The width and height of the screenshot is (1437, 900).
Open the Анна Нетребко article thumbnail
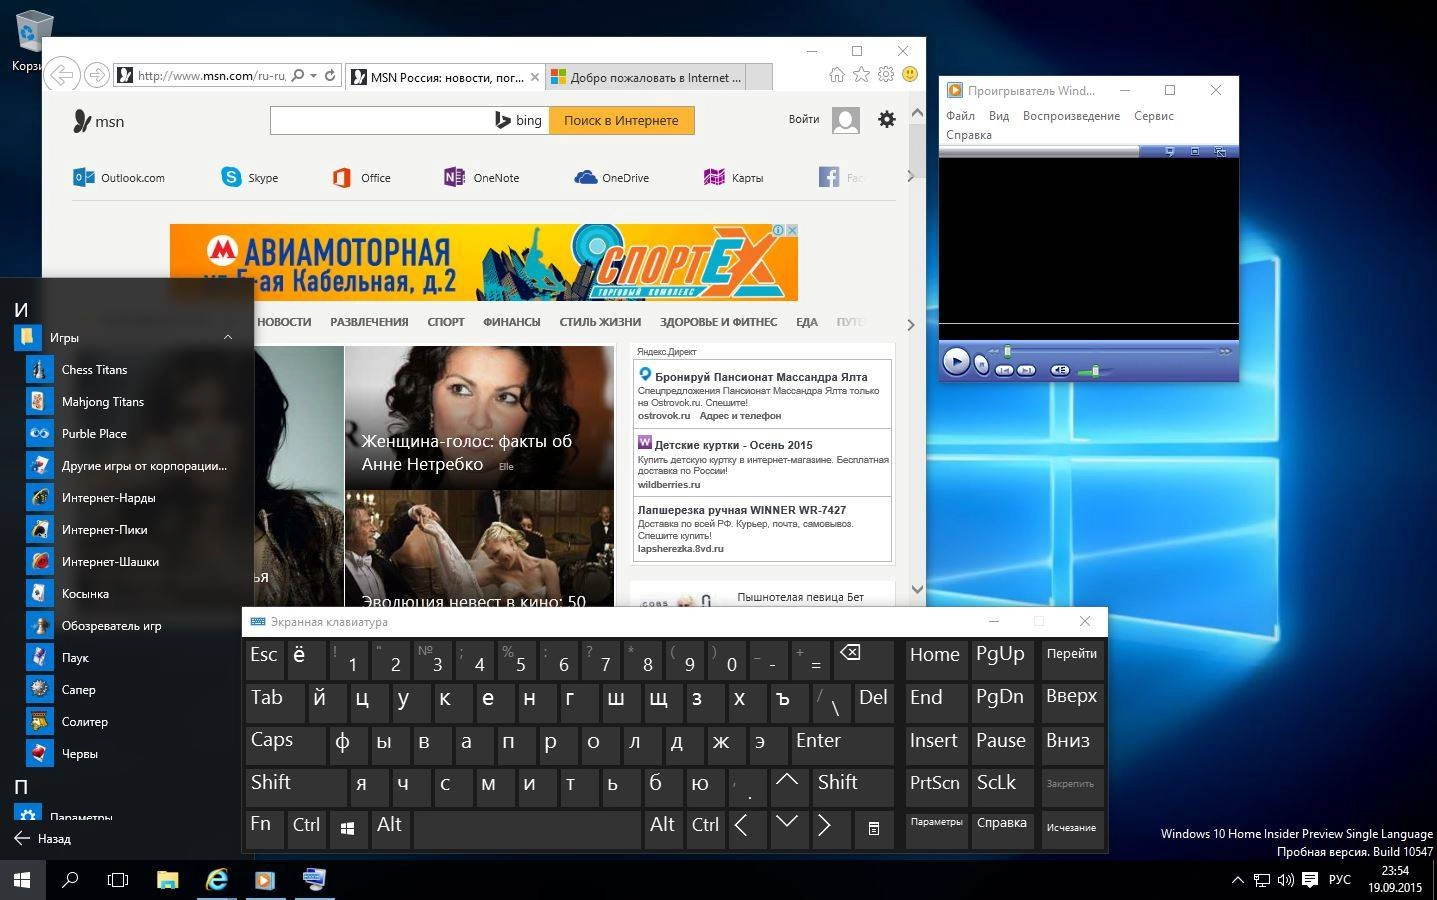[x=479, y=417]
